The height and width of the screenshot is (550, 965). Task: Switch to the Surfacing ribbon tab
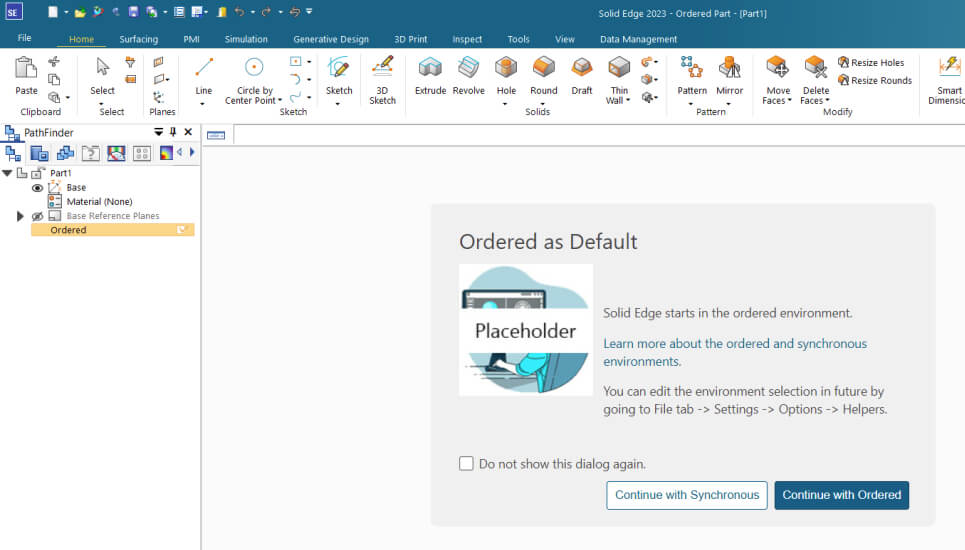(138, 40)
